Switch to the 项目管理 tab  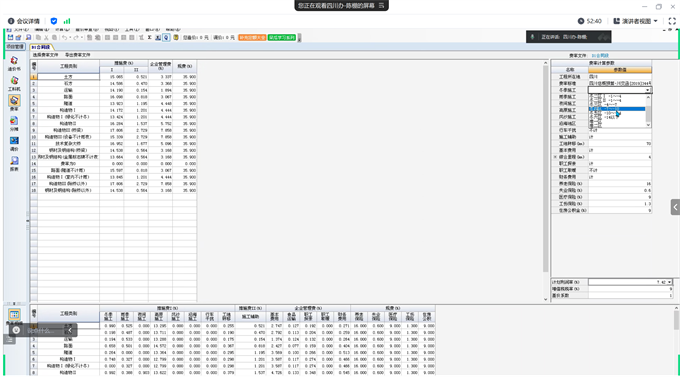(x=16, y=46)
